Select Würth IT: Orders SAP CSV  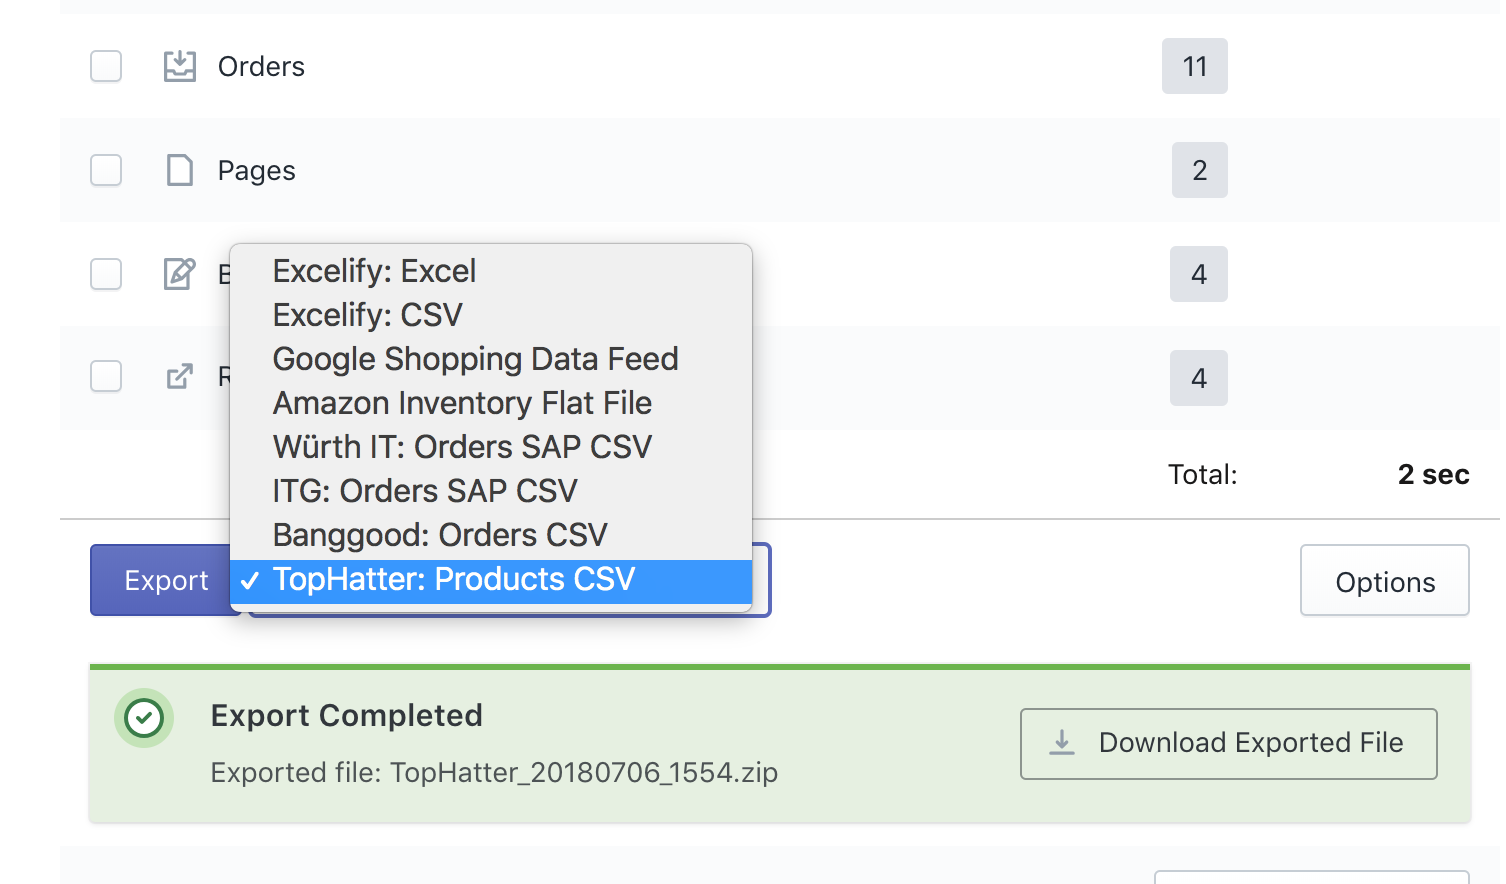[x=462, y=447]
